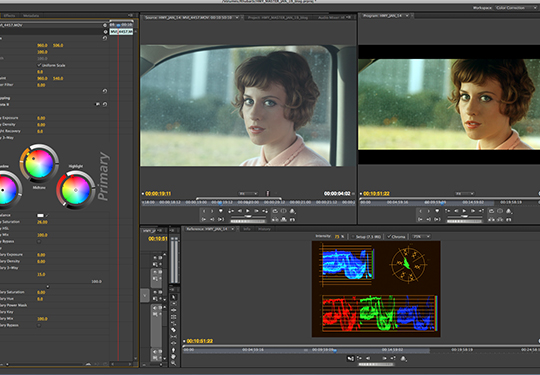This screenshot has width=540, height=375.
Task: Step forward one frame in Source monitor
Action: [x=257, y=211]
